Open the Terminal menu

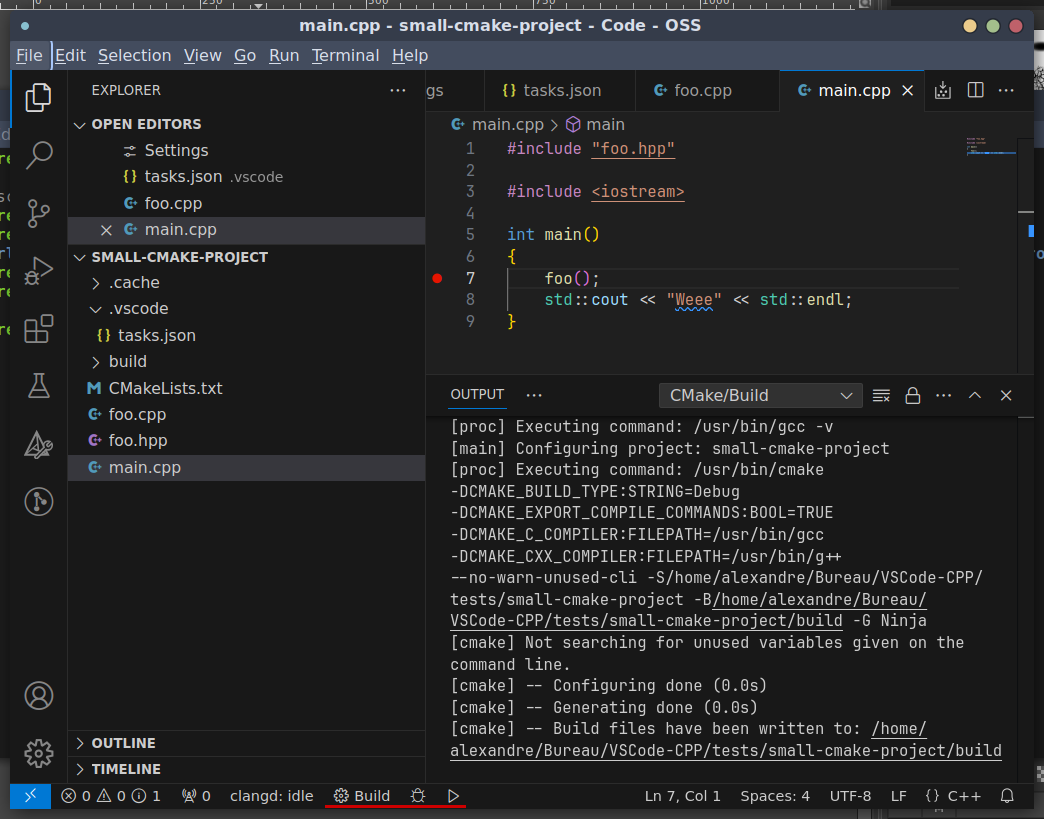pos(345,55)
